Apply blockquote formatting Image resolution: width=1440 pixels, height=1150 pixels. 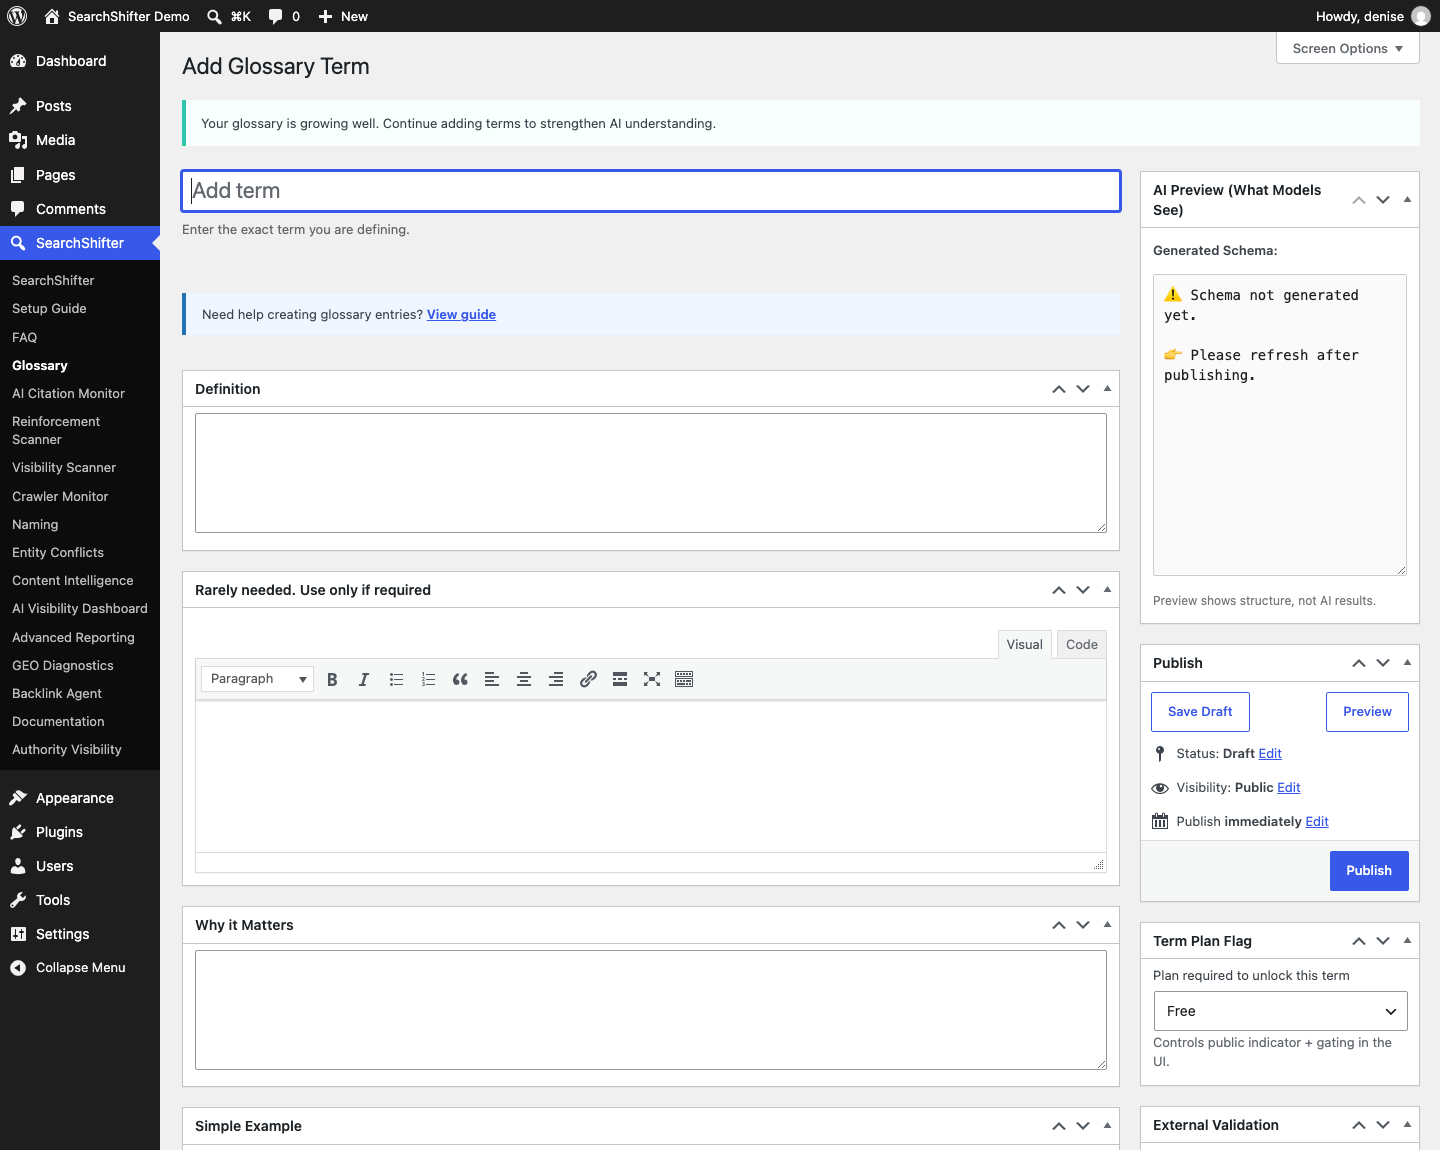460,679
